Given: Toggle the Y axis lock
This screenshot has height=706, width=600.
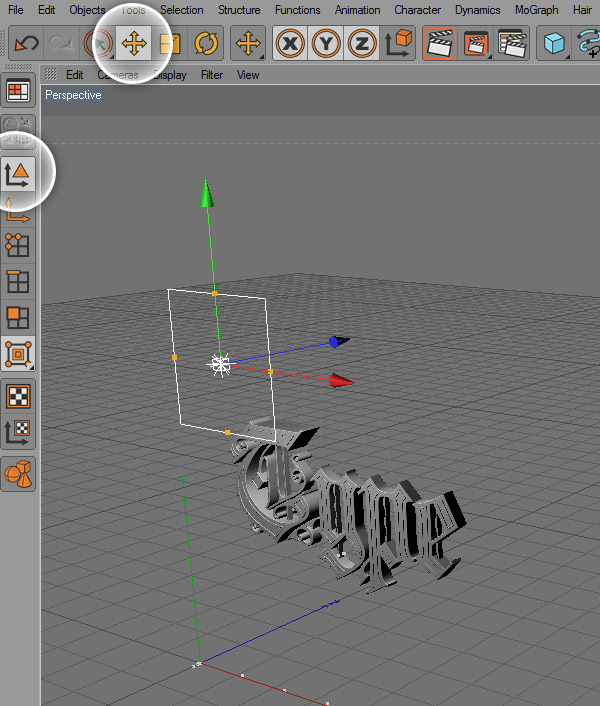Looking at the screenshot, I should 326,43.
